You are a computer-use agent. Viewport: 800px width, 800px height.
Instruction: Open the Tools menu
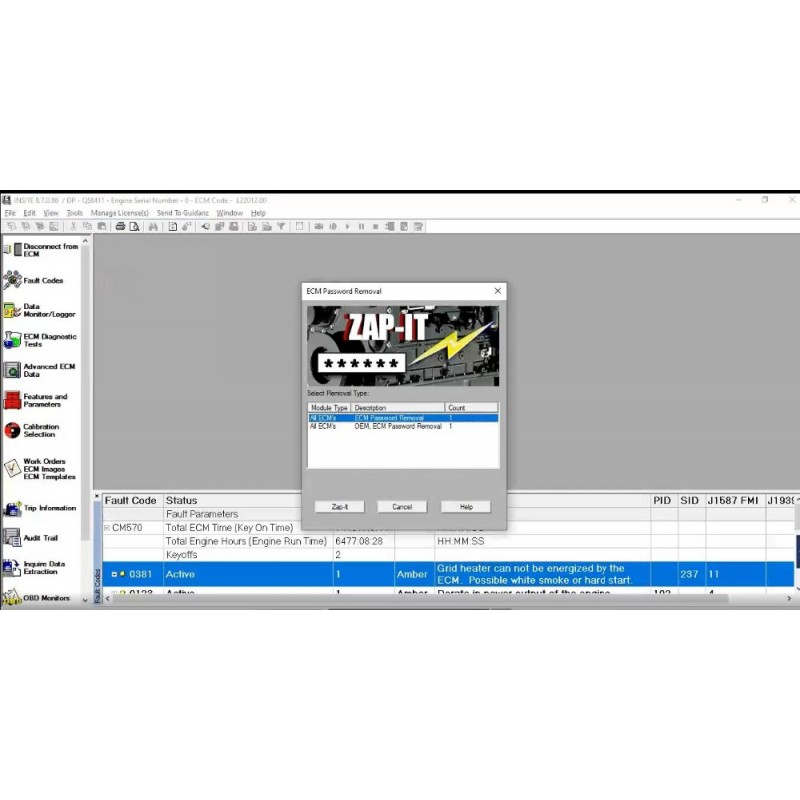tap(73, 212)
